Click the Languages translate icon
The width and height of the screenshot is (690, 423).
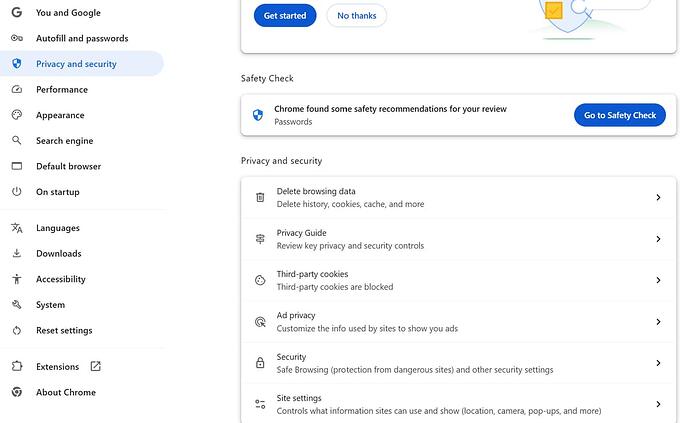tap(16, 228)
